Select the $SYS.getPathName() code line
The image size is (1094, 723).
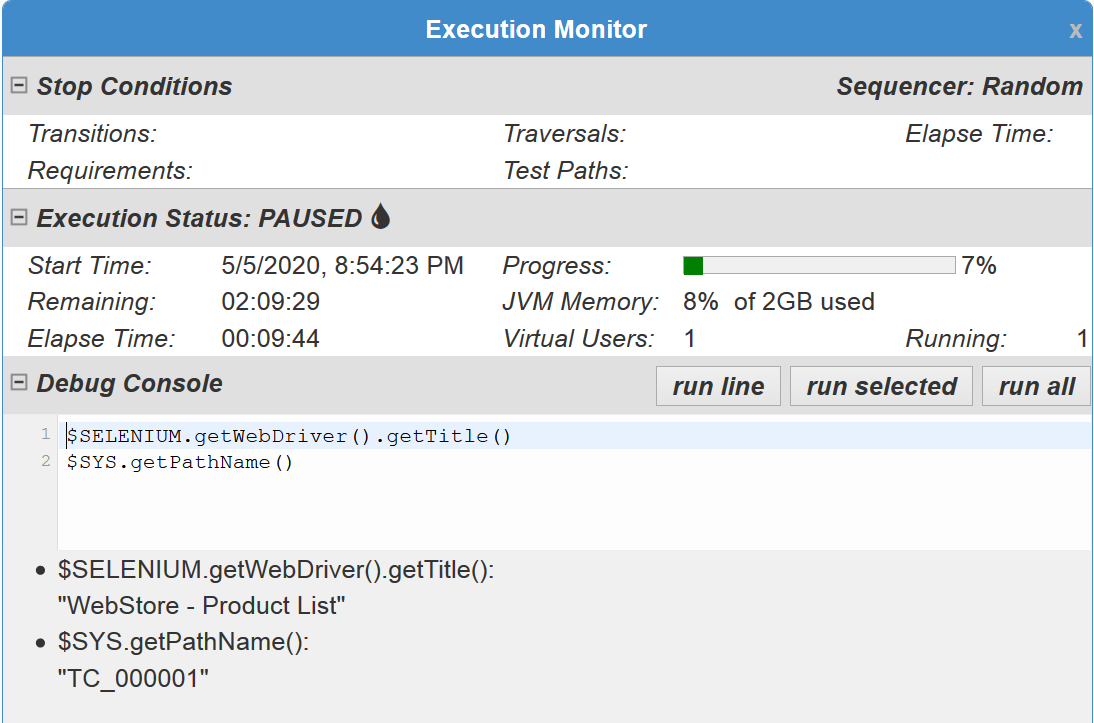tap(180, 462)
